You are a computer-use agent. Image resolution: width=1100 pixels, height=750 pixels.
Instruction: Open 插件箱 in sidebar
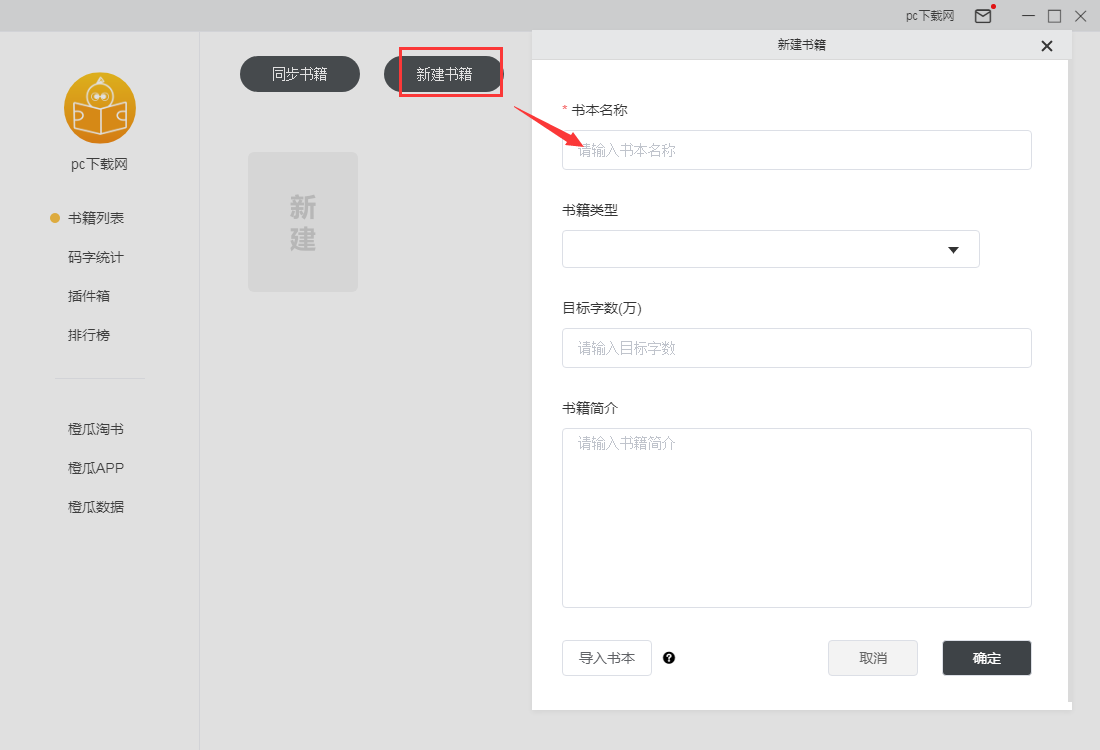tap(88, 296)
